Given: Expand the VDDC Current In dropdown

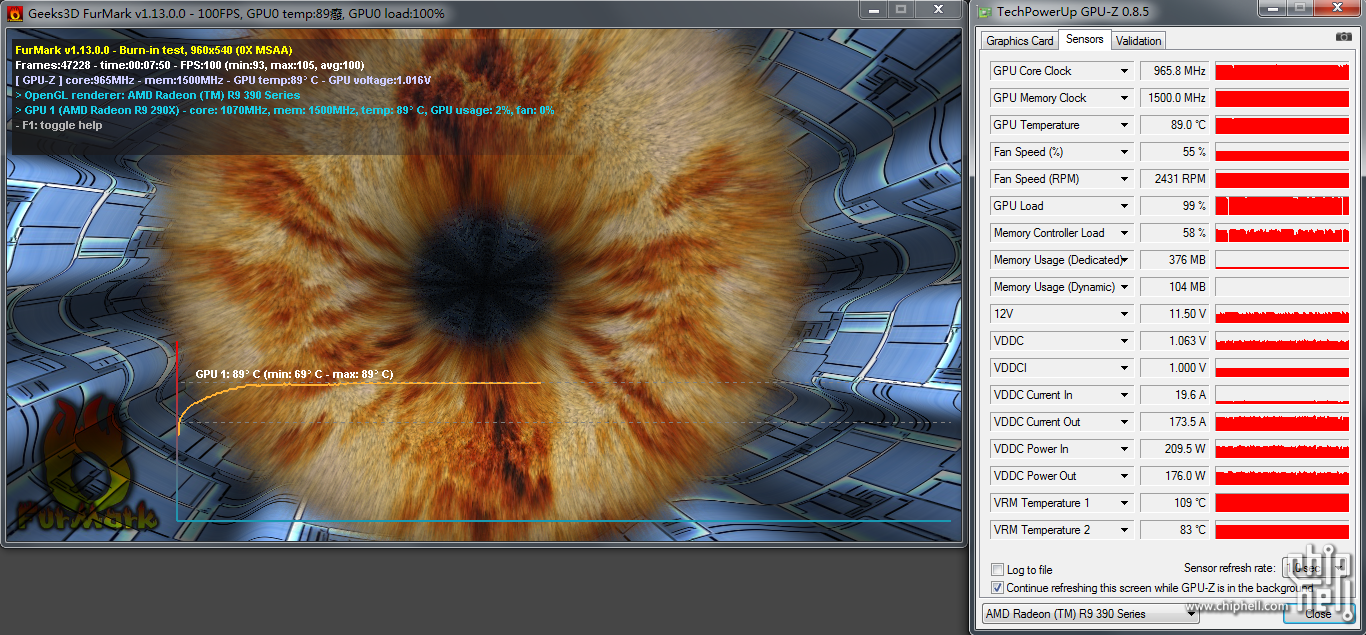Looking at the screenshot, I should [1124, 395].
